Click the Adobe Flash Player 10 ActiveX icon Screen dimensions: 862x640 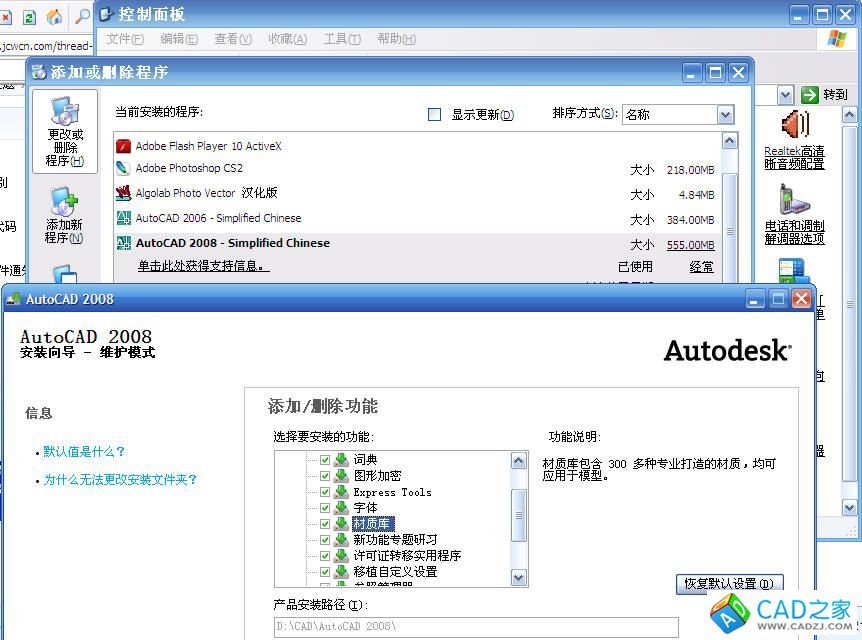pos(124,146)
